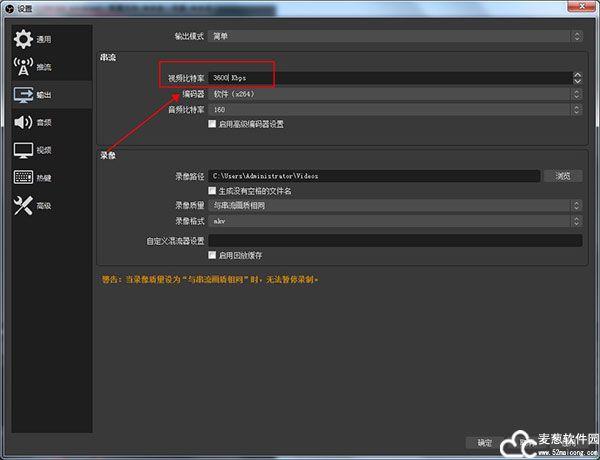Click the 高级 (Advanced) wrench icon
The image size is (600, 460).
23,205
